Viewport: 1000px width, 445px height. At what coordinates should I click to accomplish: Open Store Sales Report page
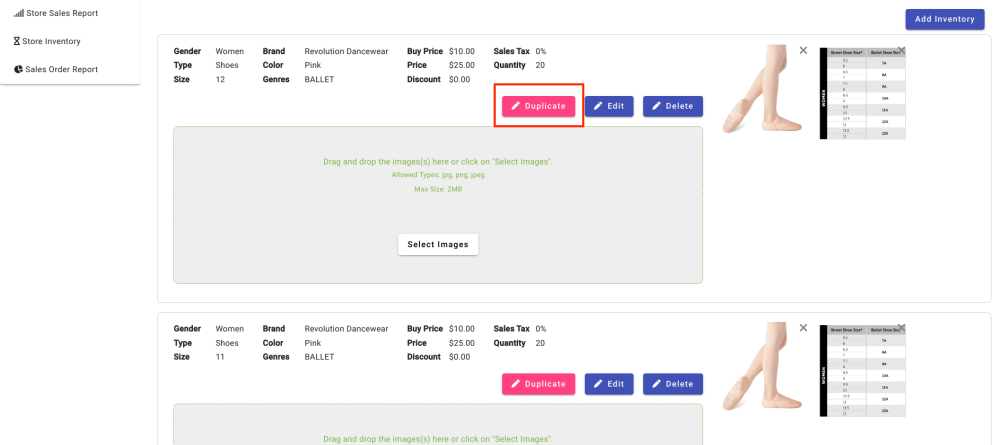point(62,13)
